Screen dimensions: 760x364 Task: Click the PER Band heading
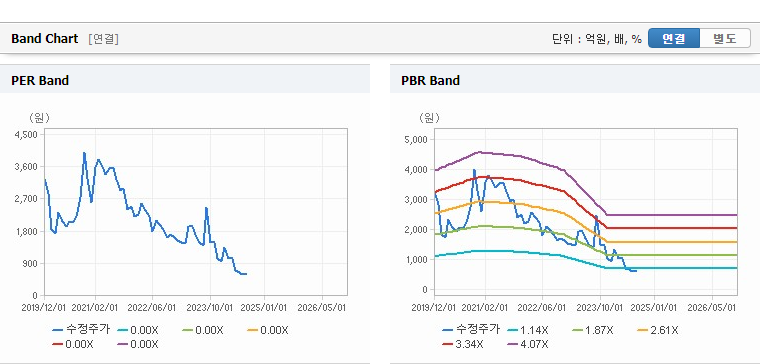(40, 80)
